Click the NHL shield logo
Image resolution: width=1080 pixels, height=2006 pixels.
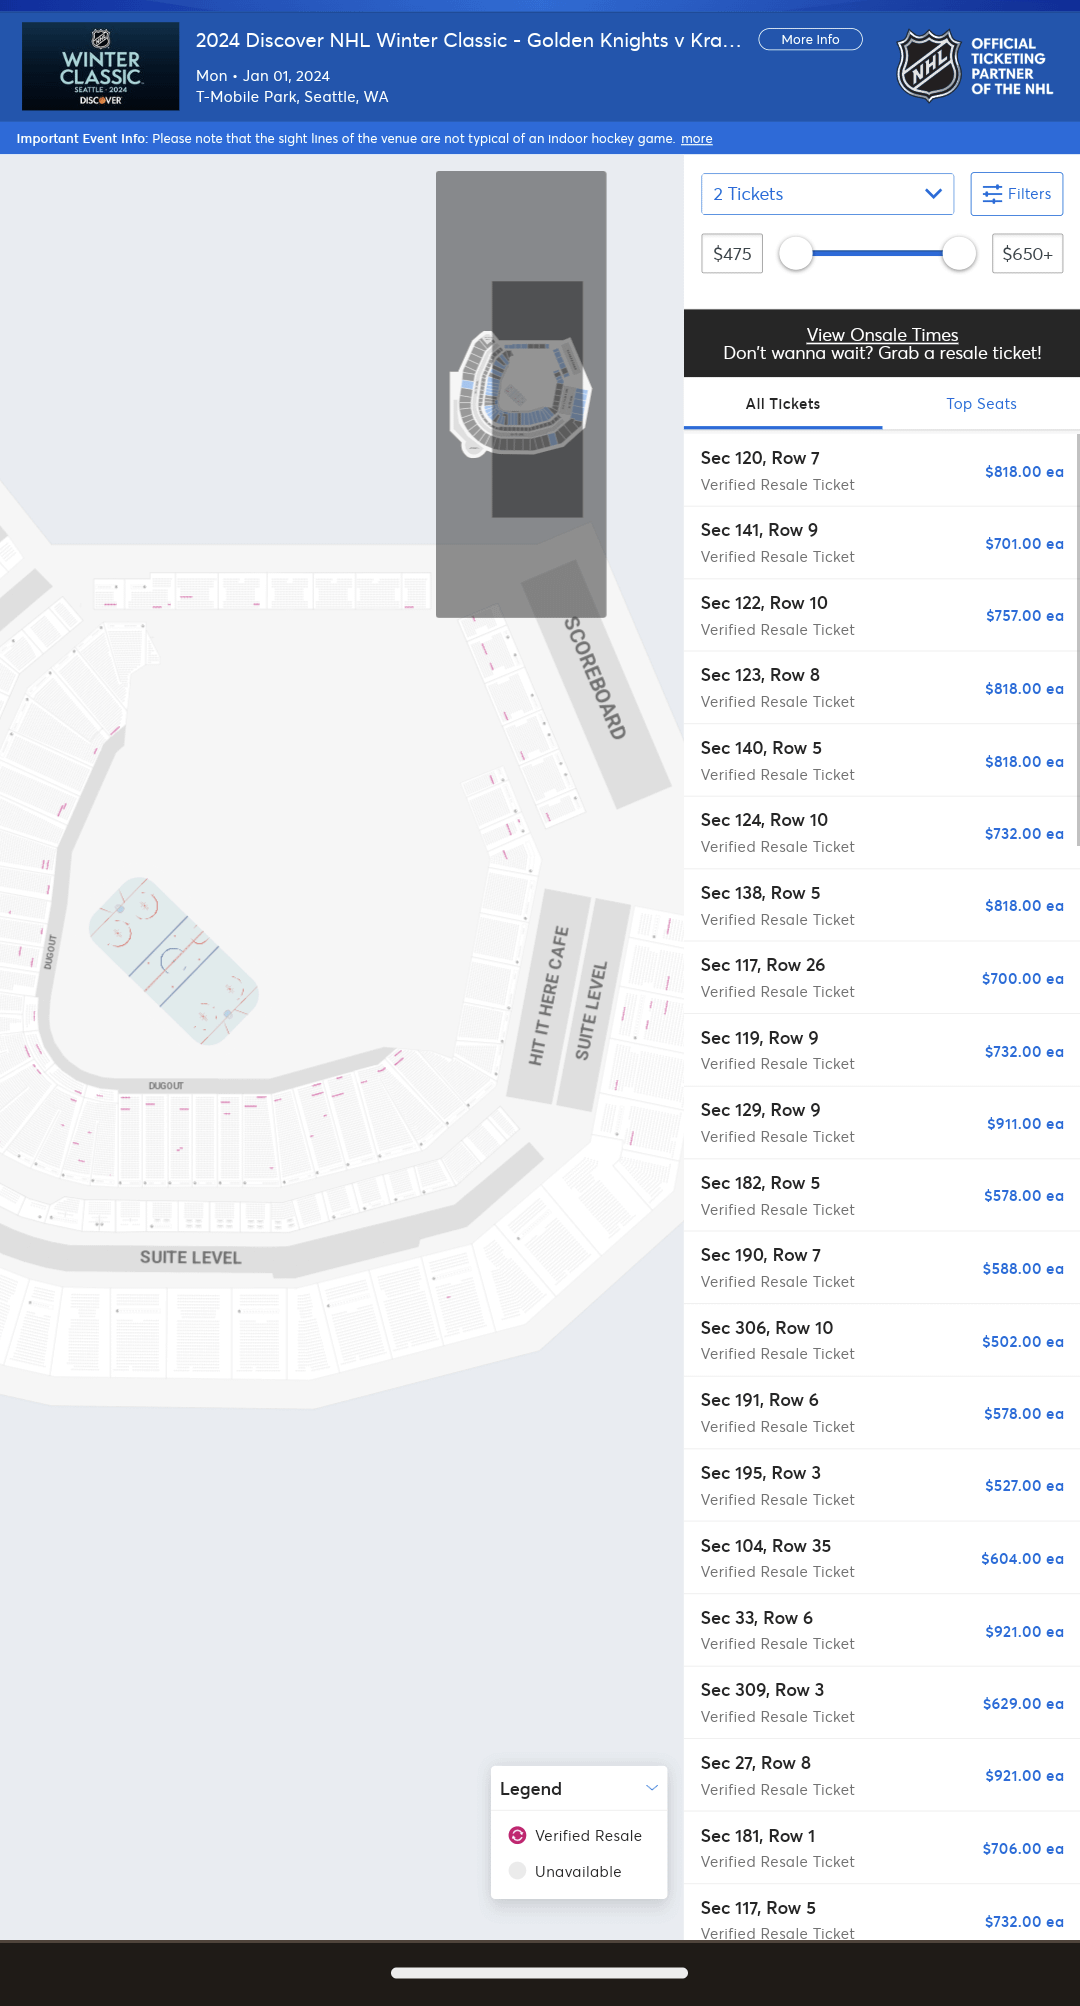(x=929, y=66)
